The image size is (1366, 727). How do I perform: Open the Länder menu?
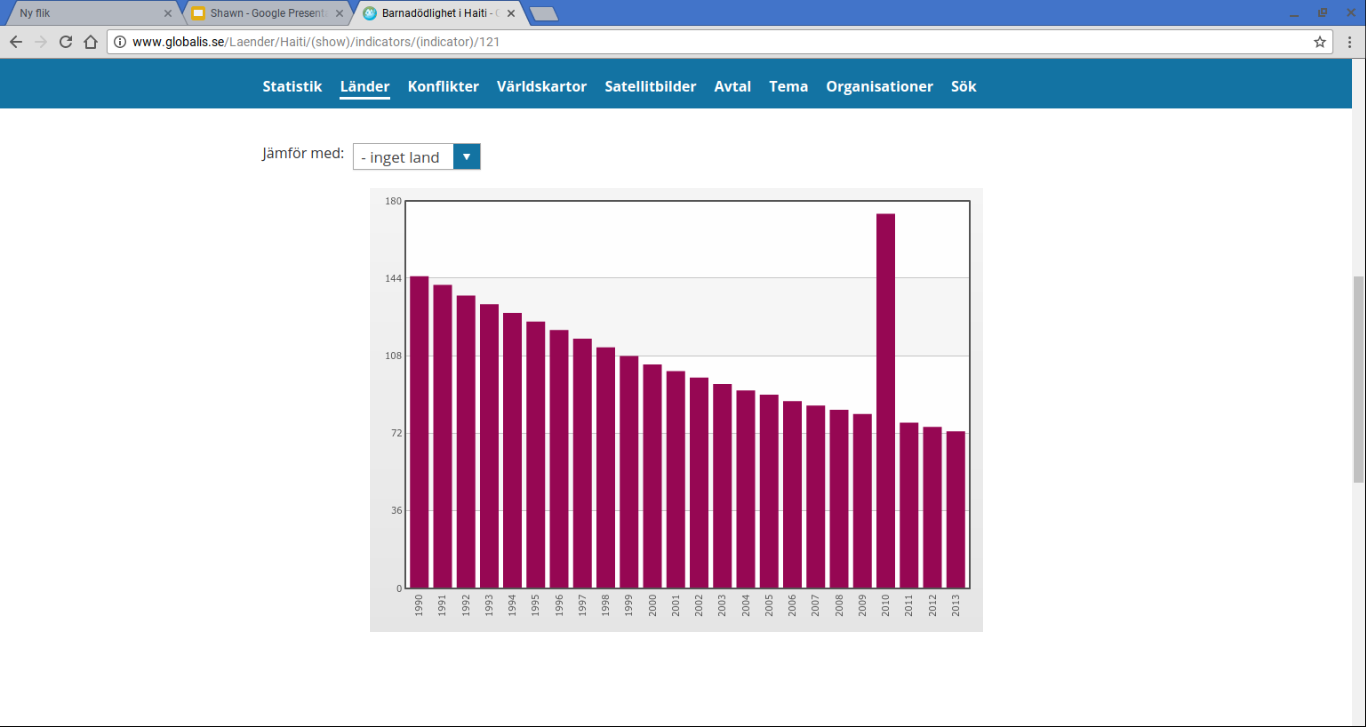(365, 87)
